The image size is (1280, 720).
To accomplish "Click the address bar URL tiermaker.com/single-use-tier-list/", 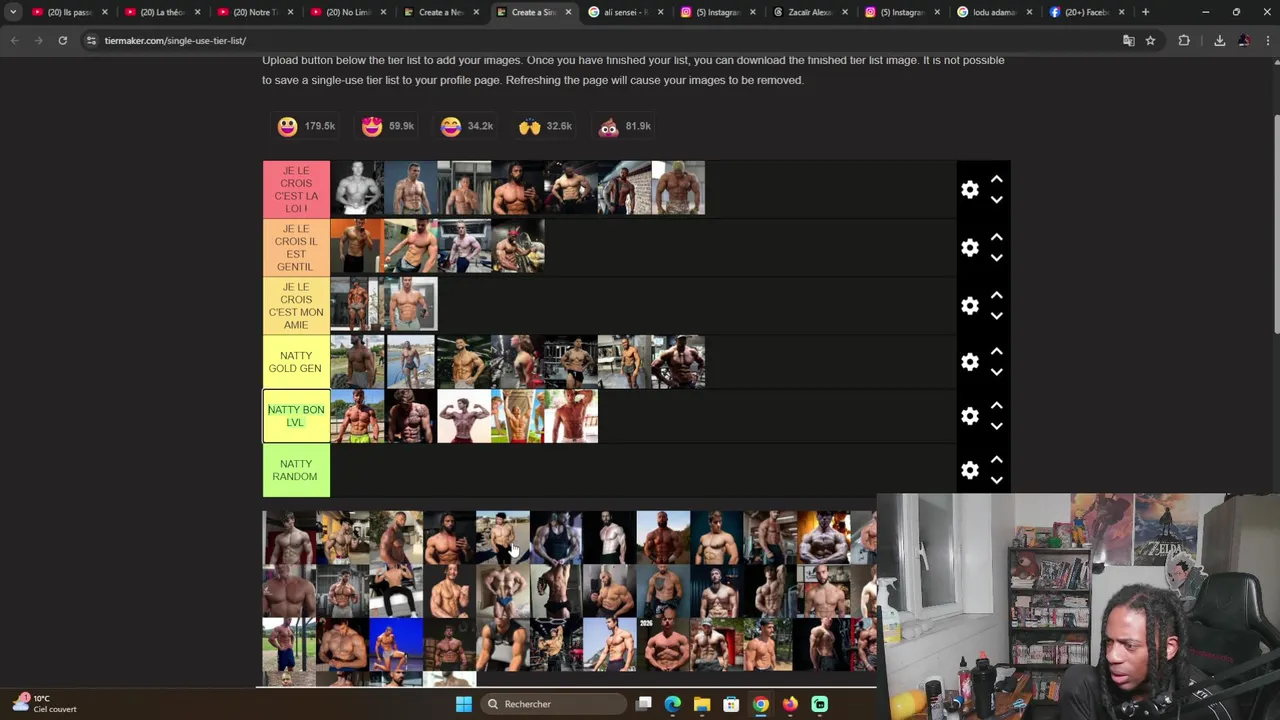I will [175, 41].
